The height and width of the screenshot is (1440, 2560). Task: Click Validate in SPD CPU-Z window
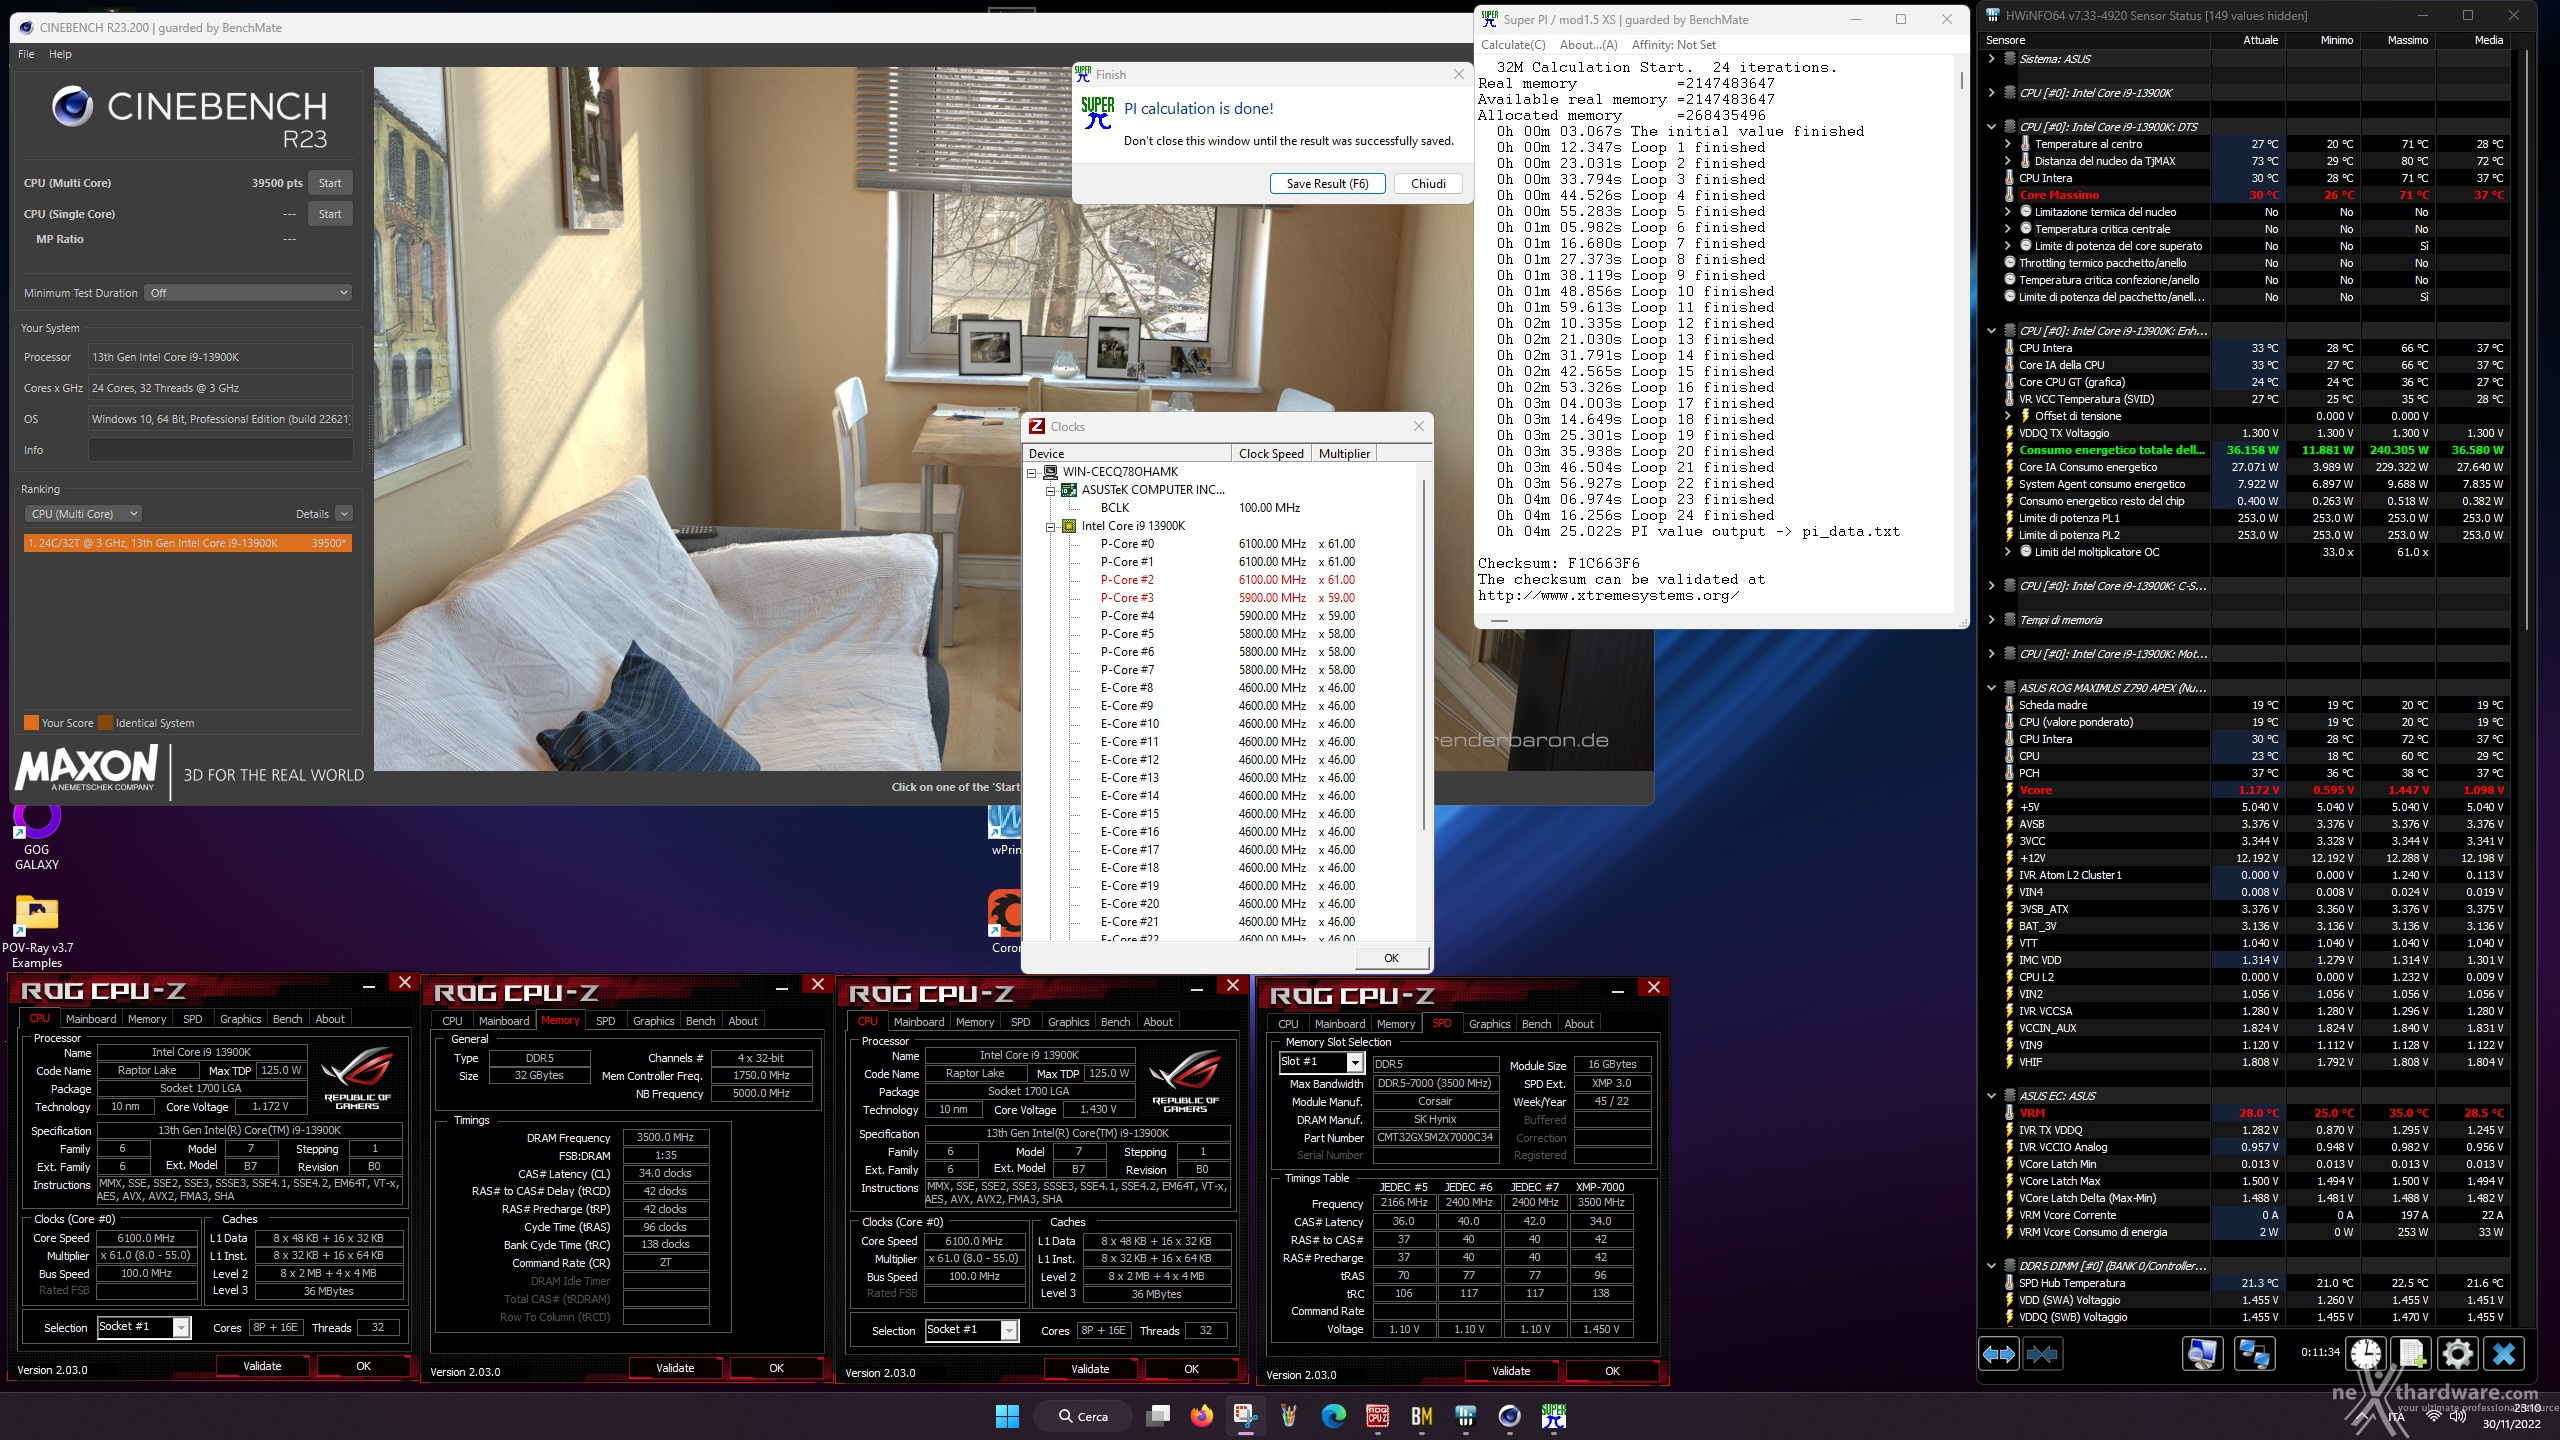pyautogui.click(x=1510, y=1371)
